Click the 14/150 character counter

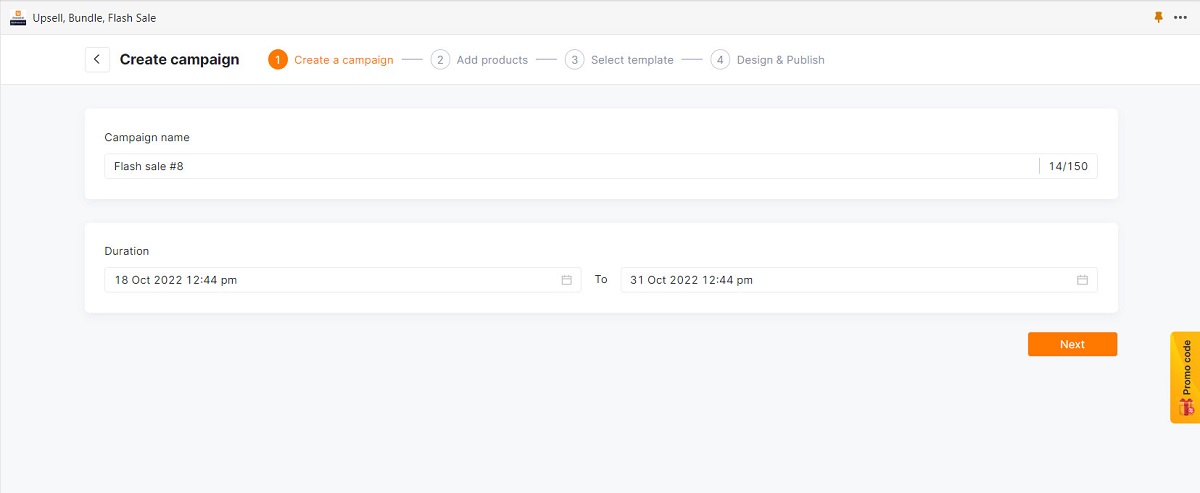1068,166
